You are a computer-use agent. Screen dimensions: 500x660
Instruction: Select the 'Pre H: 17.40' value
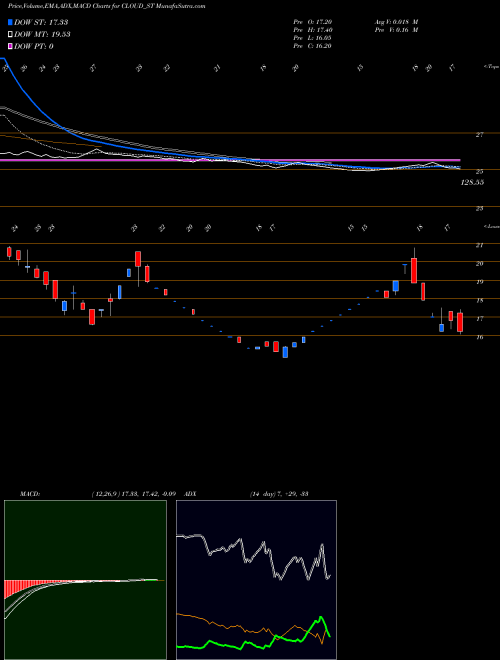(x=312, y=30)
